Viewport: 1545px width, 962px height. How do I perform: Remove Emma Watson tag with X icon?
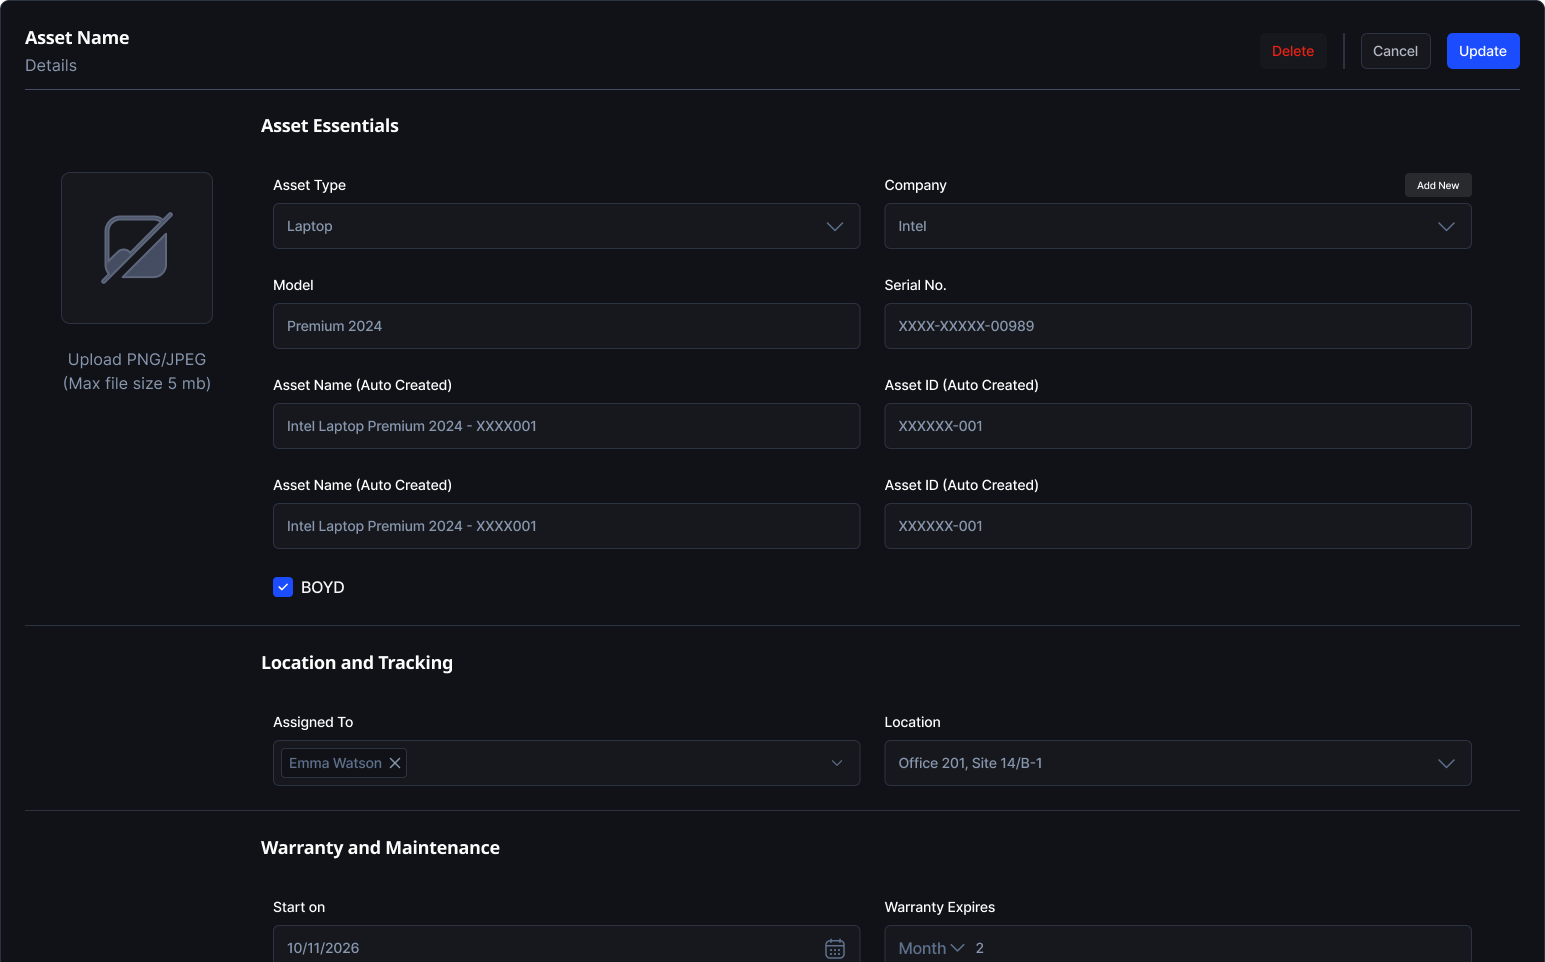coord(395,763)
